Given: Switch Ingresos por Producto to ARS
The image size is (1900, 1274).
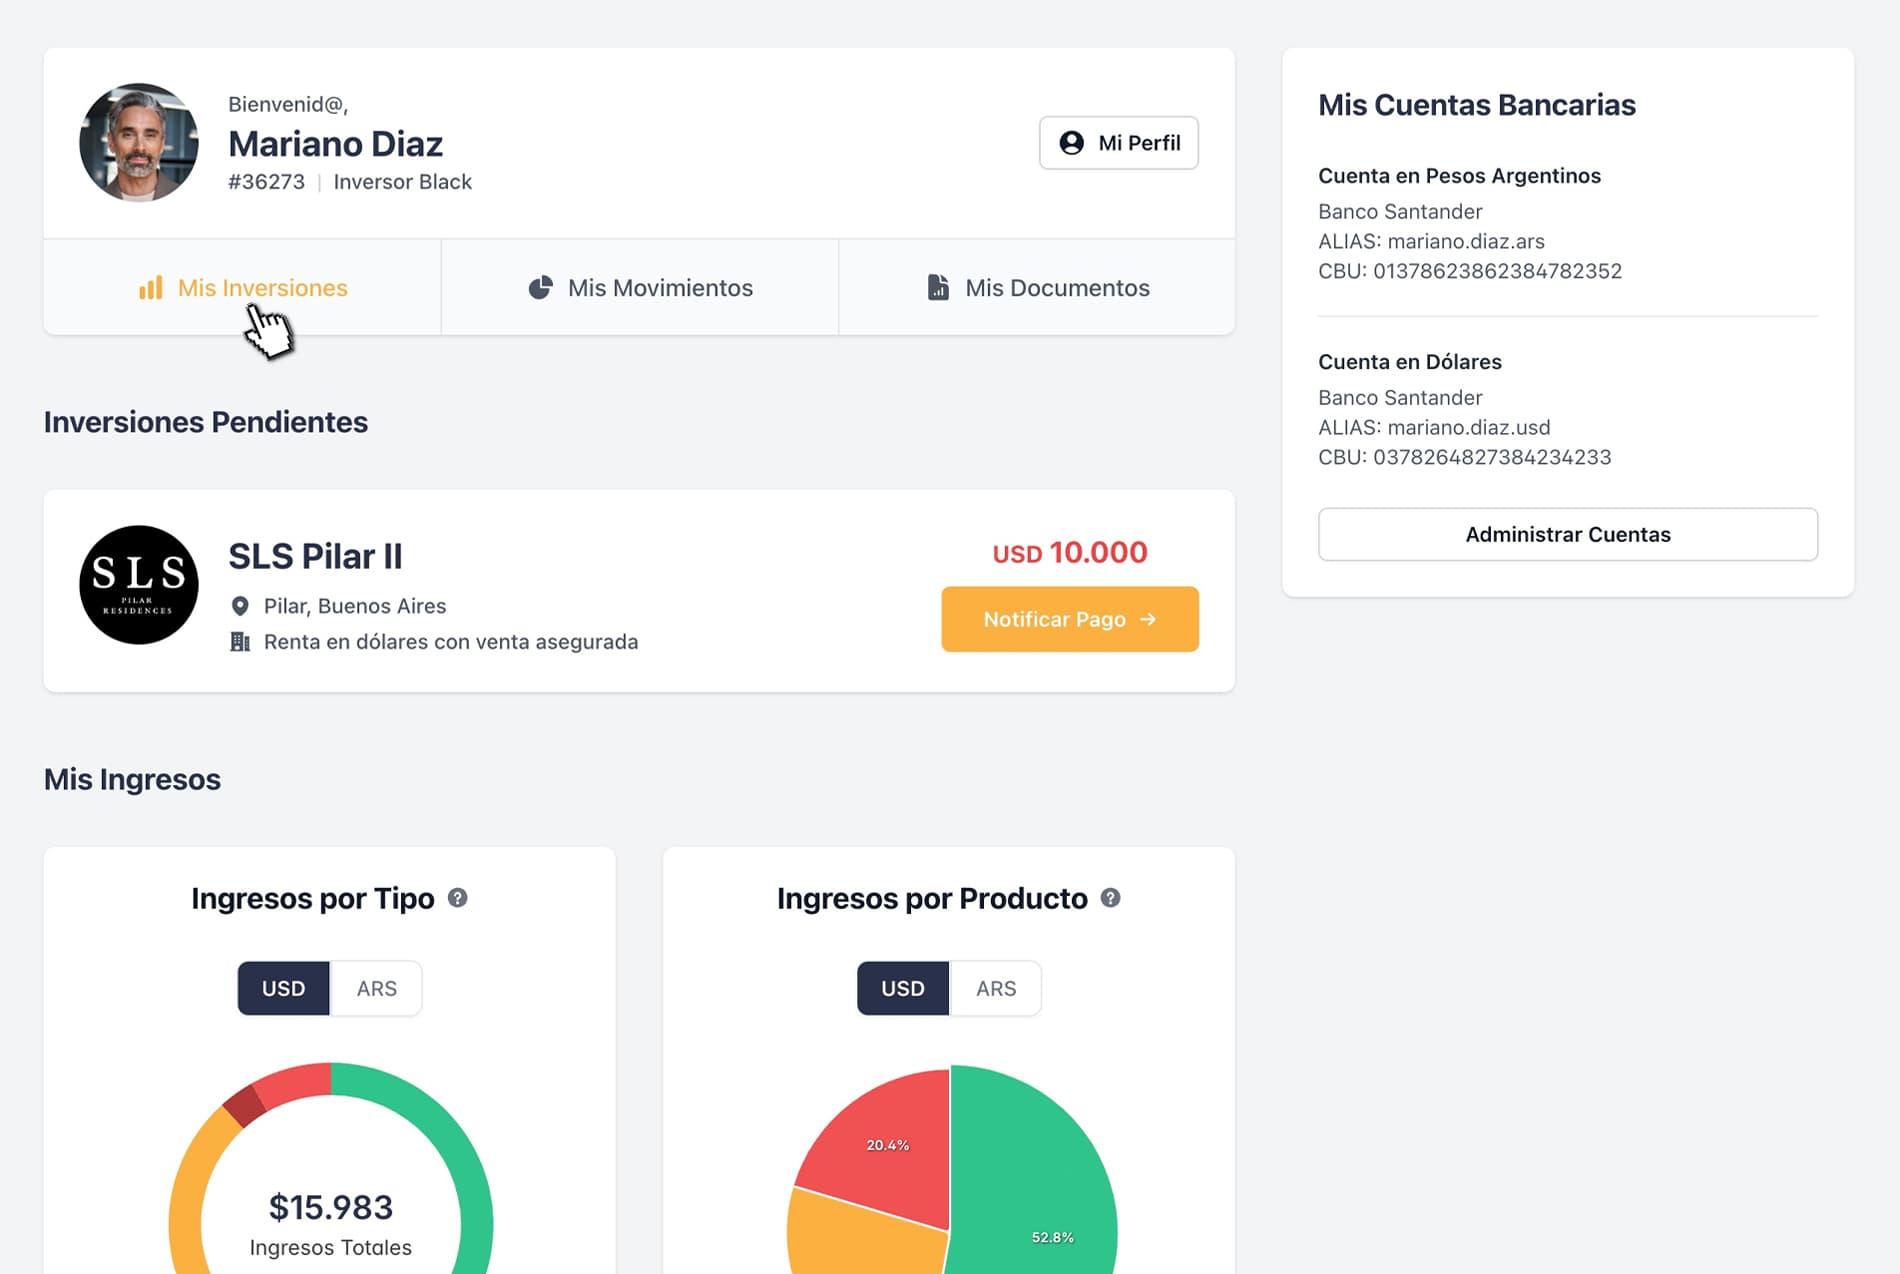Looking at the screenshot, I should [x=995, y=988].
